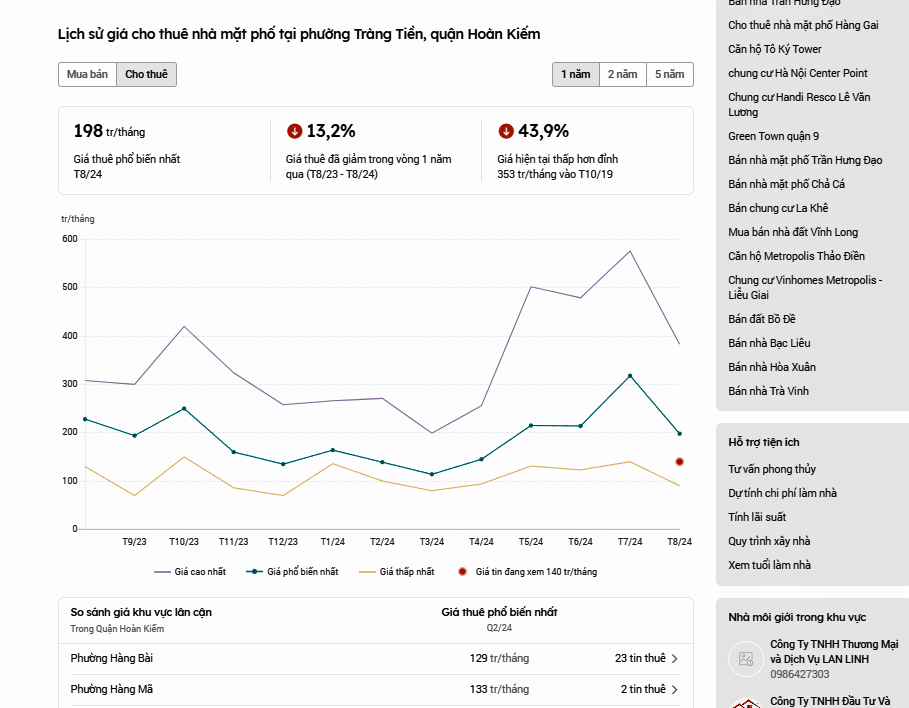Open '23 tin thuê' listings
The height and width of the screenshot is (708, 909).
click(x=640, y=659)
